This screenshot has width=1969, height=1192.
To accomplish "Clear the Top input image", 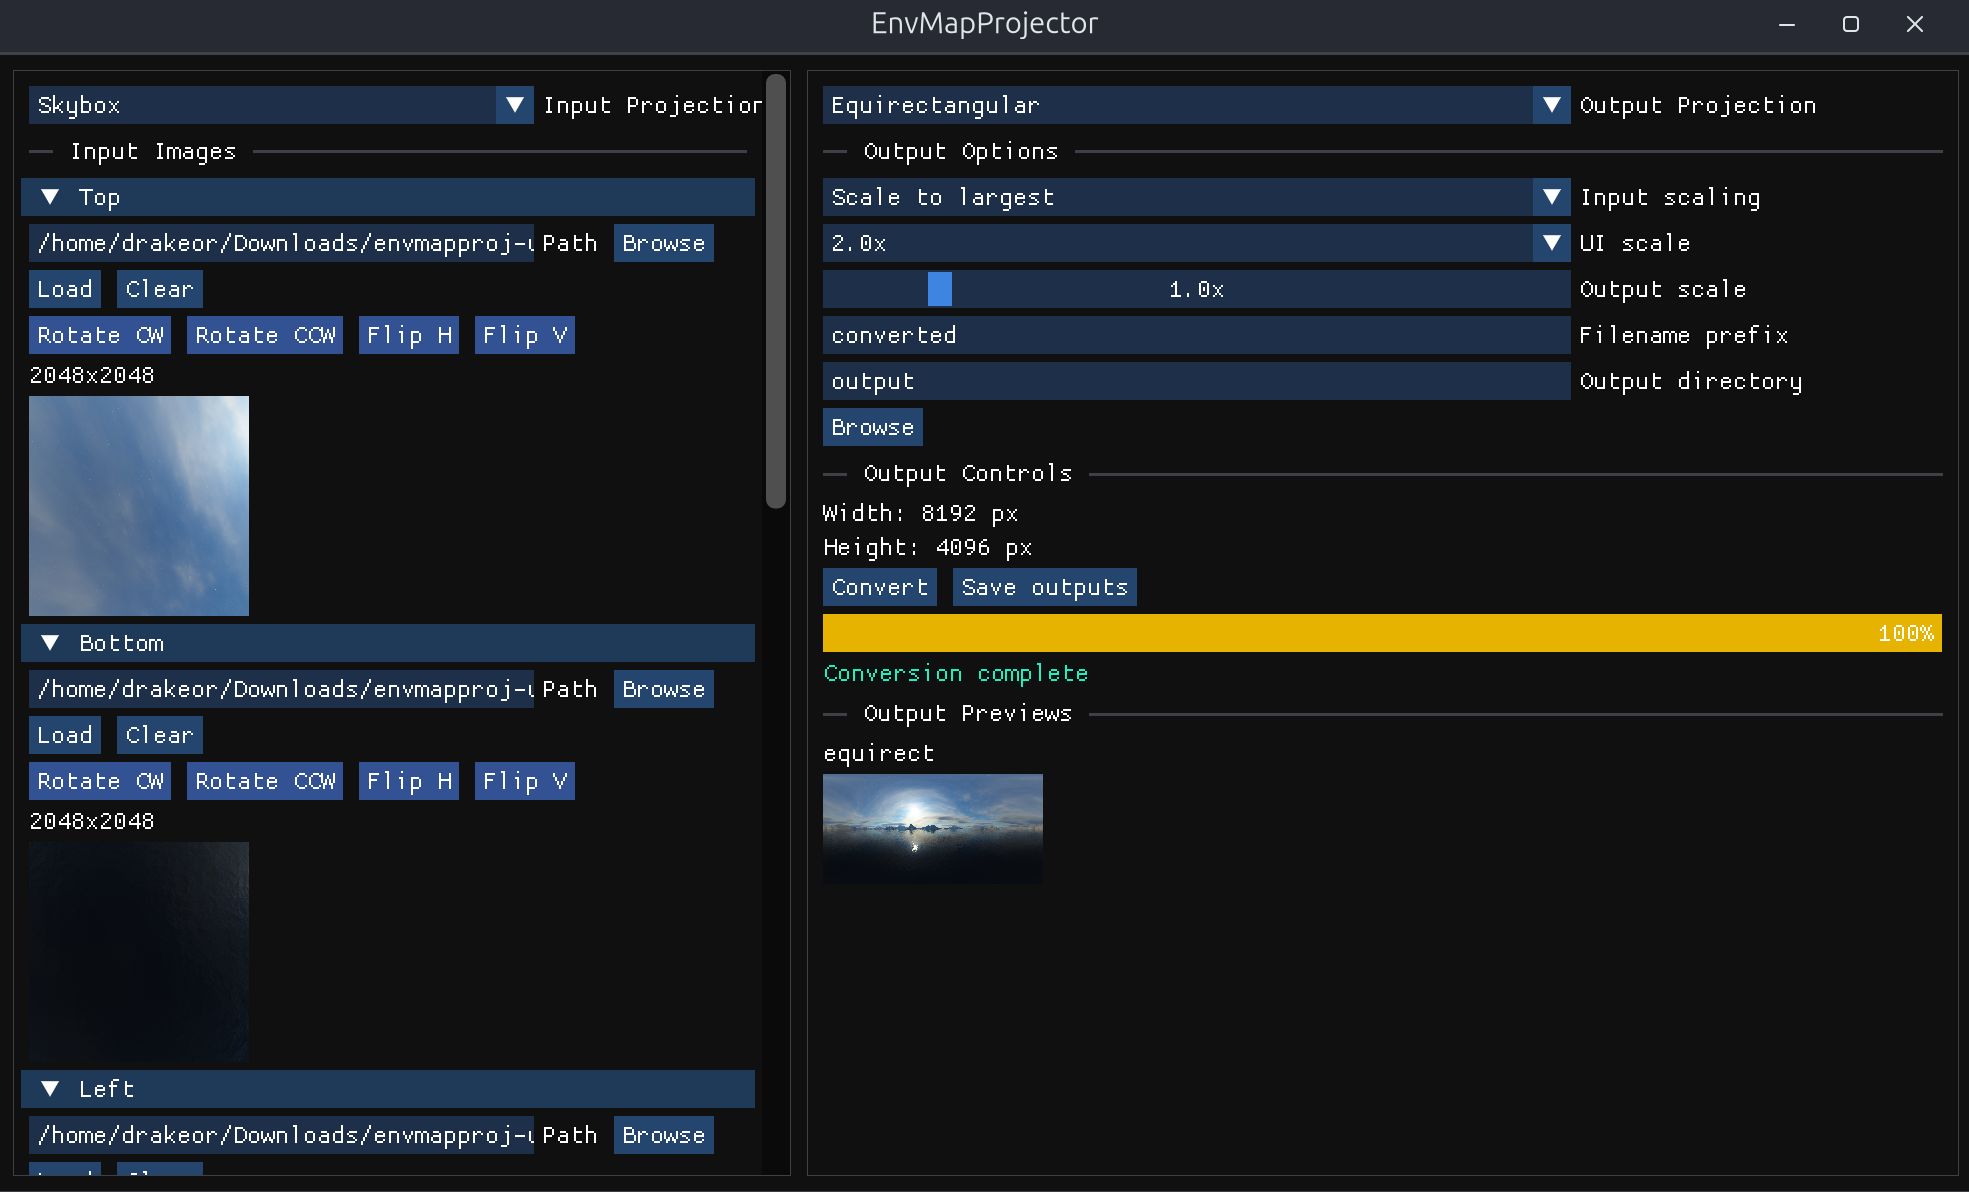I will tap(159, 289).
